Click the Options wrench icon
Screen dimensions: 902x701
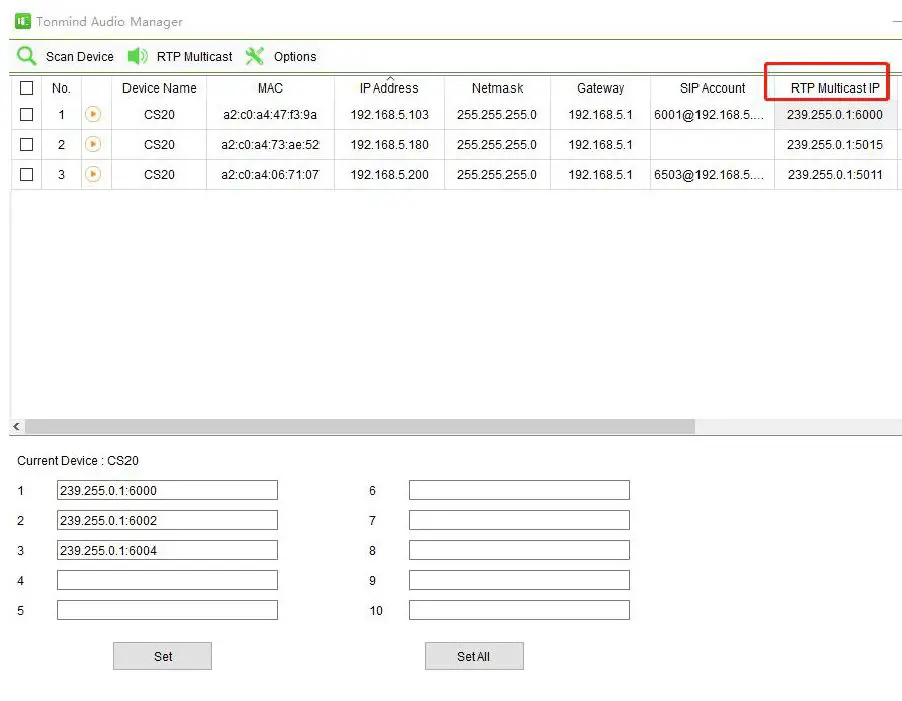pos(254,56)
